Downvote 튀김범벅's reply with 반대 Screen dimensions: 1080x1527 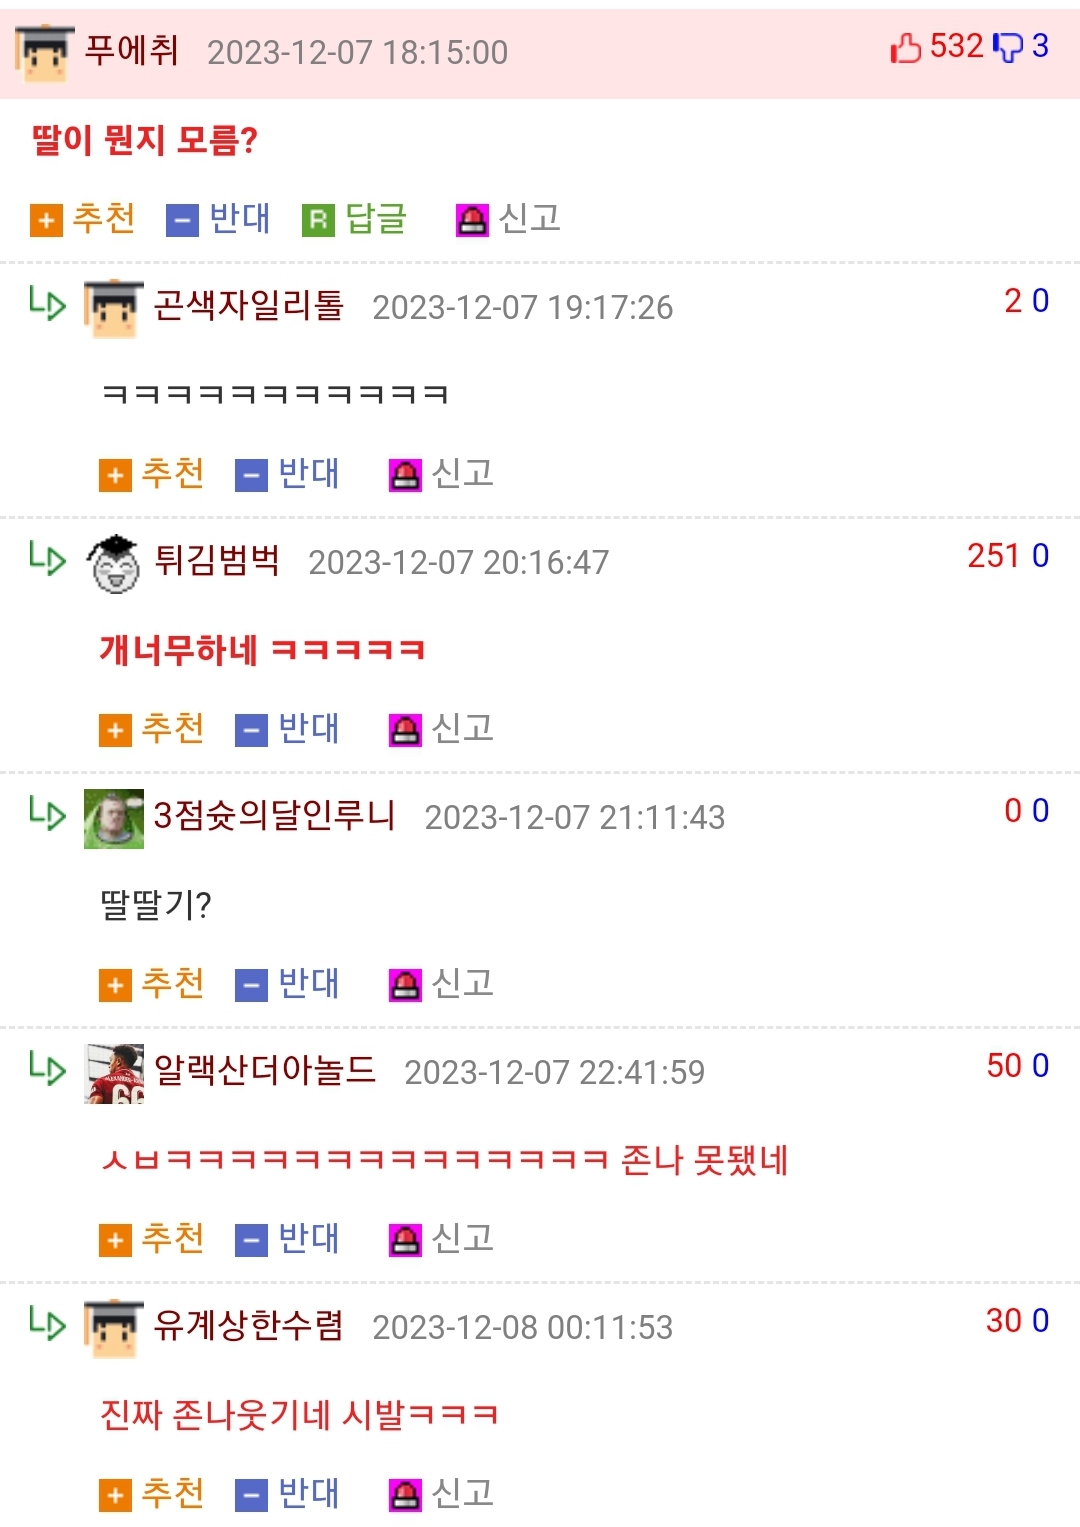287,728
